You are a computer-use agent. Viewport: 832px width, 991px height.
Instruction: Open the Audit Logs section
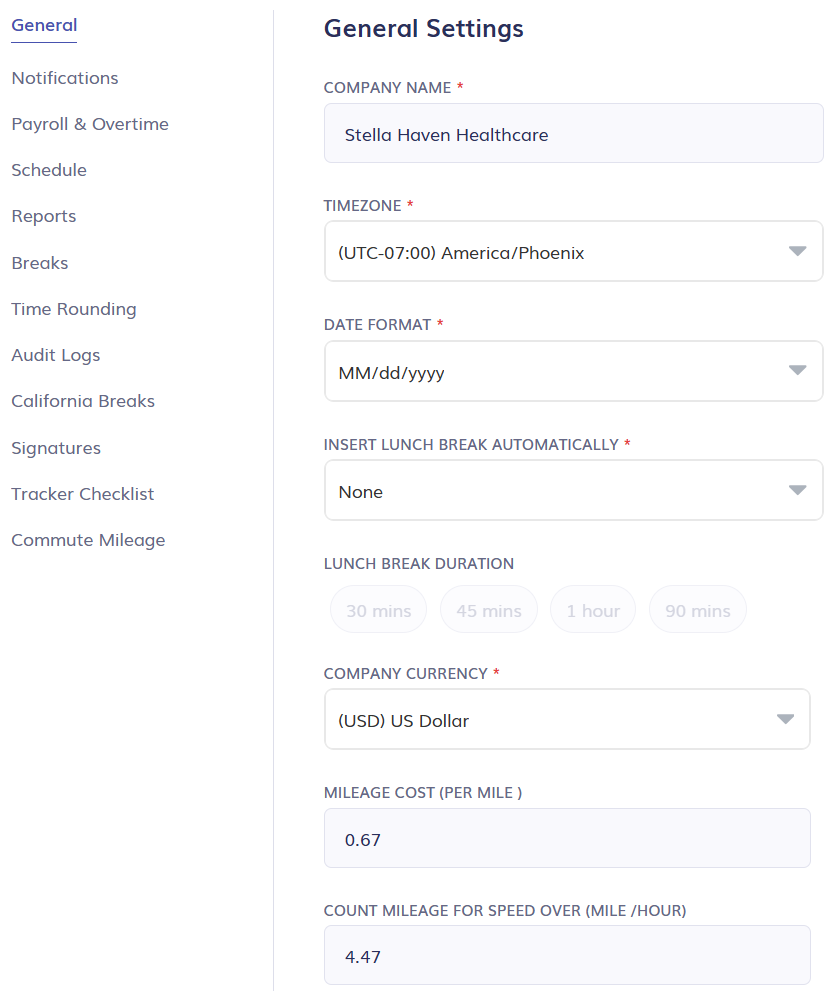coord(55,355)
